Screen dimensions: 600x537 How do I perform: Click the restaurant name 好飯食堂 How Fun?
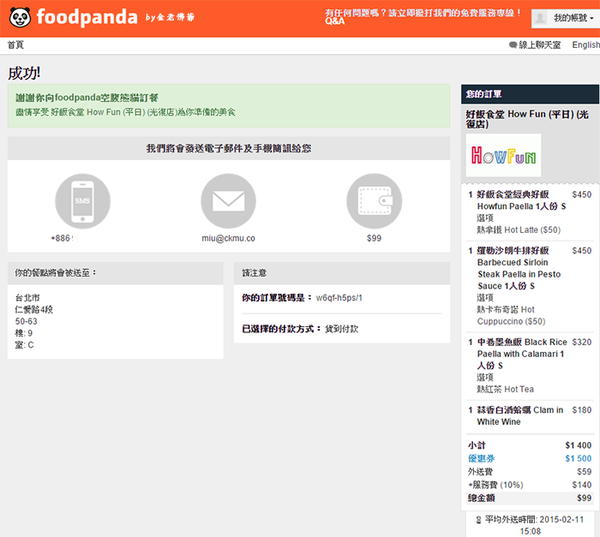[527, 119]
